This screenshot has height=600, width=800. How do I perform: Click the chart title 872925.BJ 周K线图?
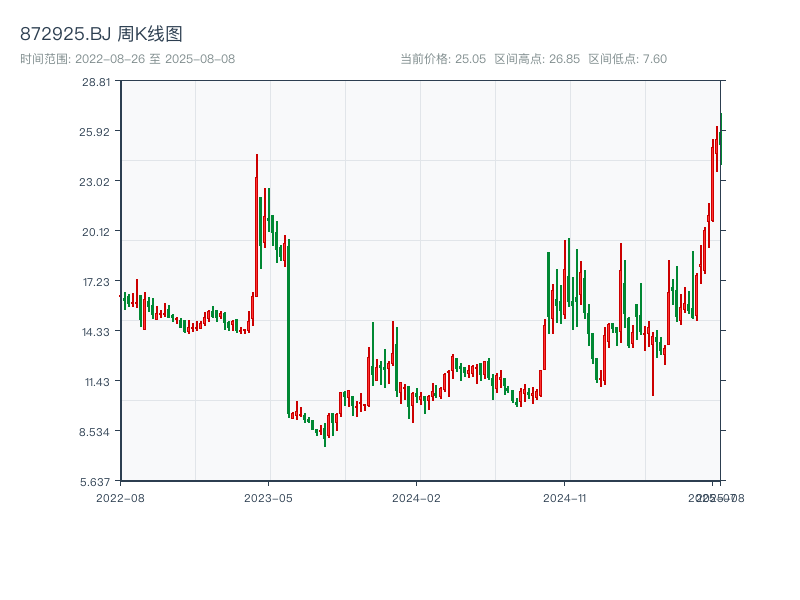[101, 34]
